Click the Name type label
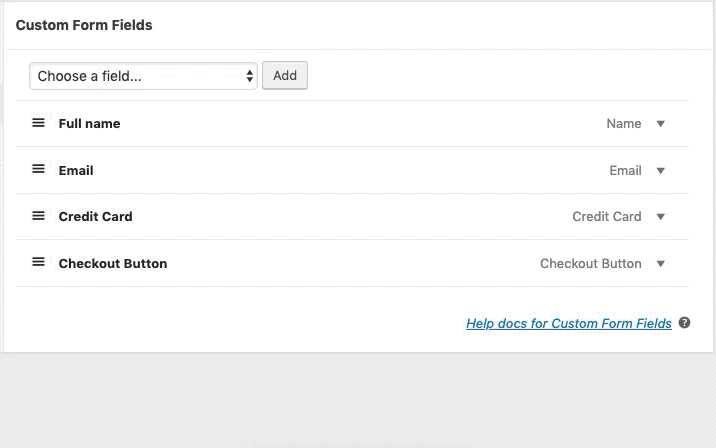 pyautogui.click(x=624, y=124)
